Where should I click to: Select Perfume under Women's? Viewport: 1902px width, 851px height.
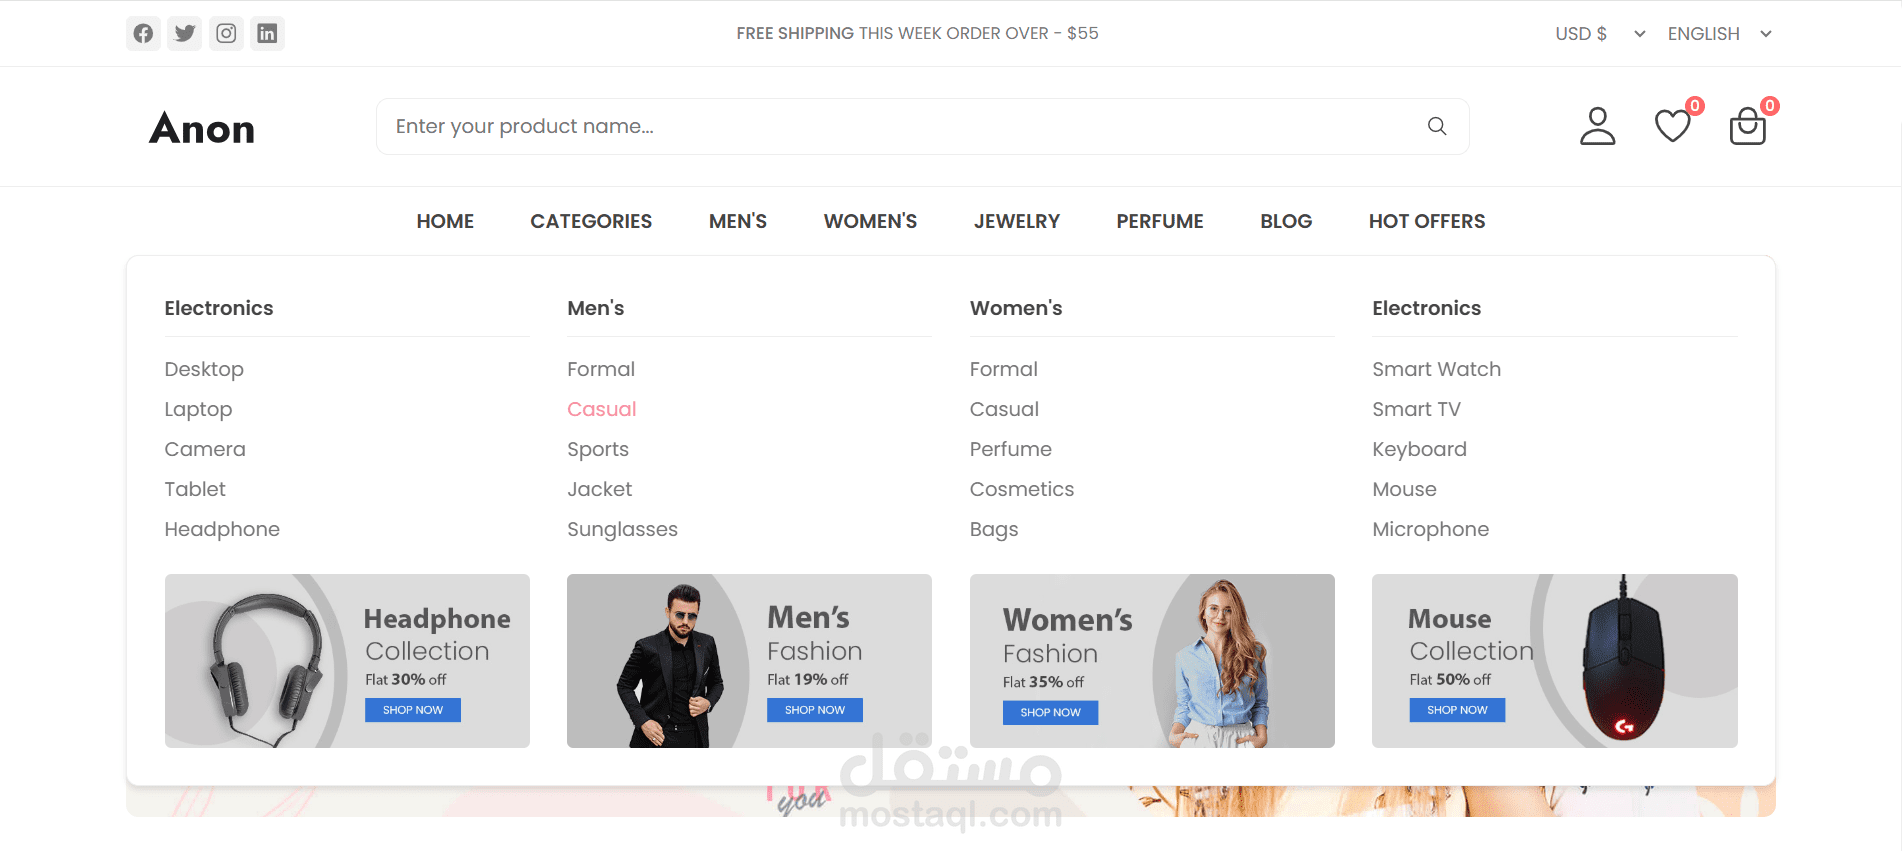(1011, 449)
